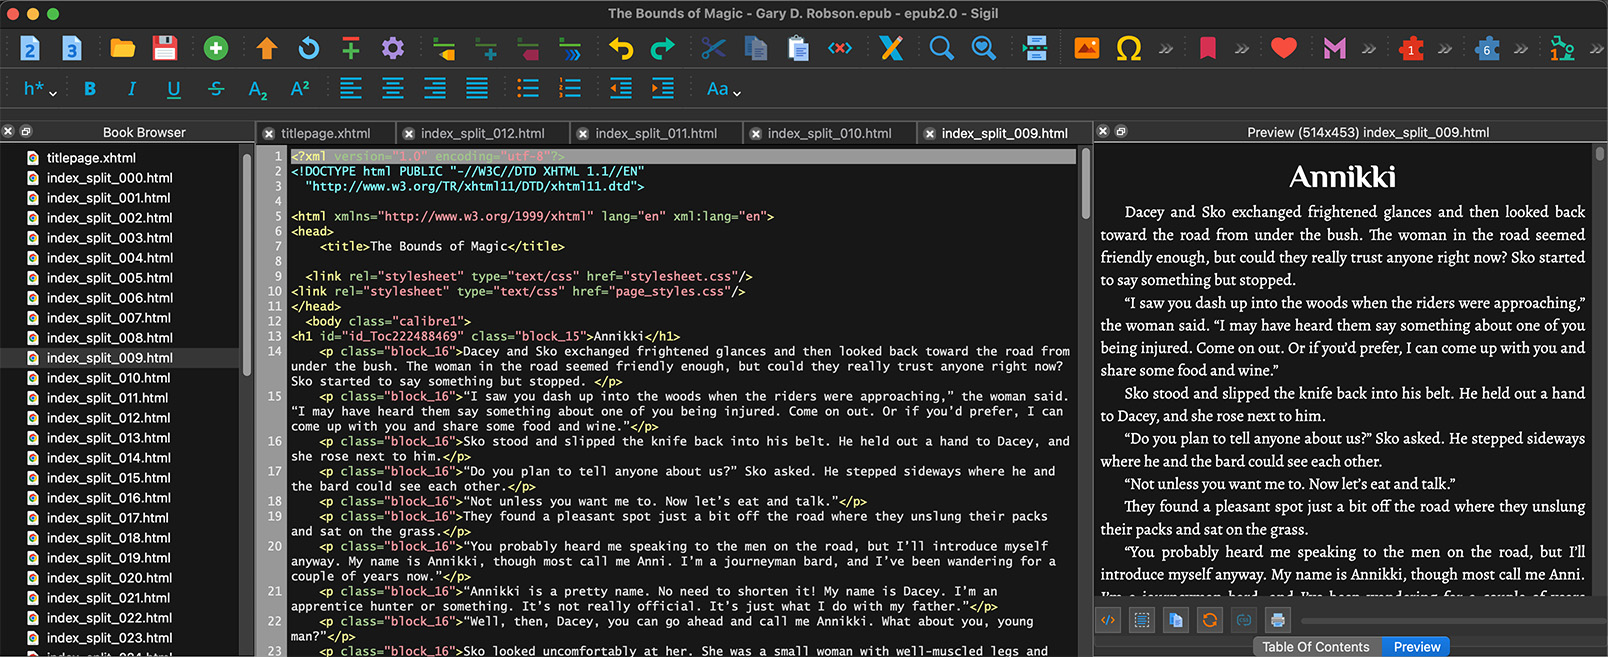Screen dimensions: 1608x657
Task: Open the Insert Special Character omega tool
Action: point(1128,48)
